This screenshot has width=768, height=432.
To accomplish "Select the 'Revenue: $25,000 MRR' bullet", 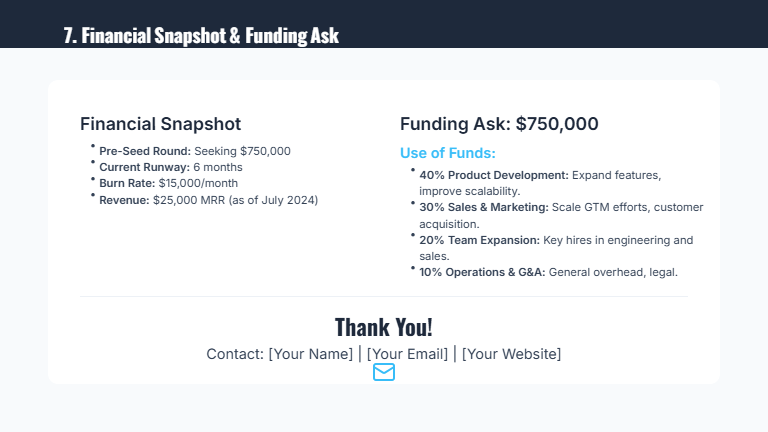I will tap(208, 200).
